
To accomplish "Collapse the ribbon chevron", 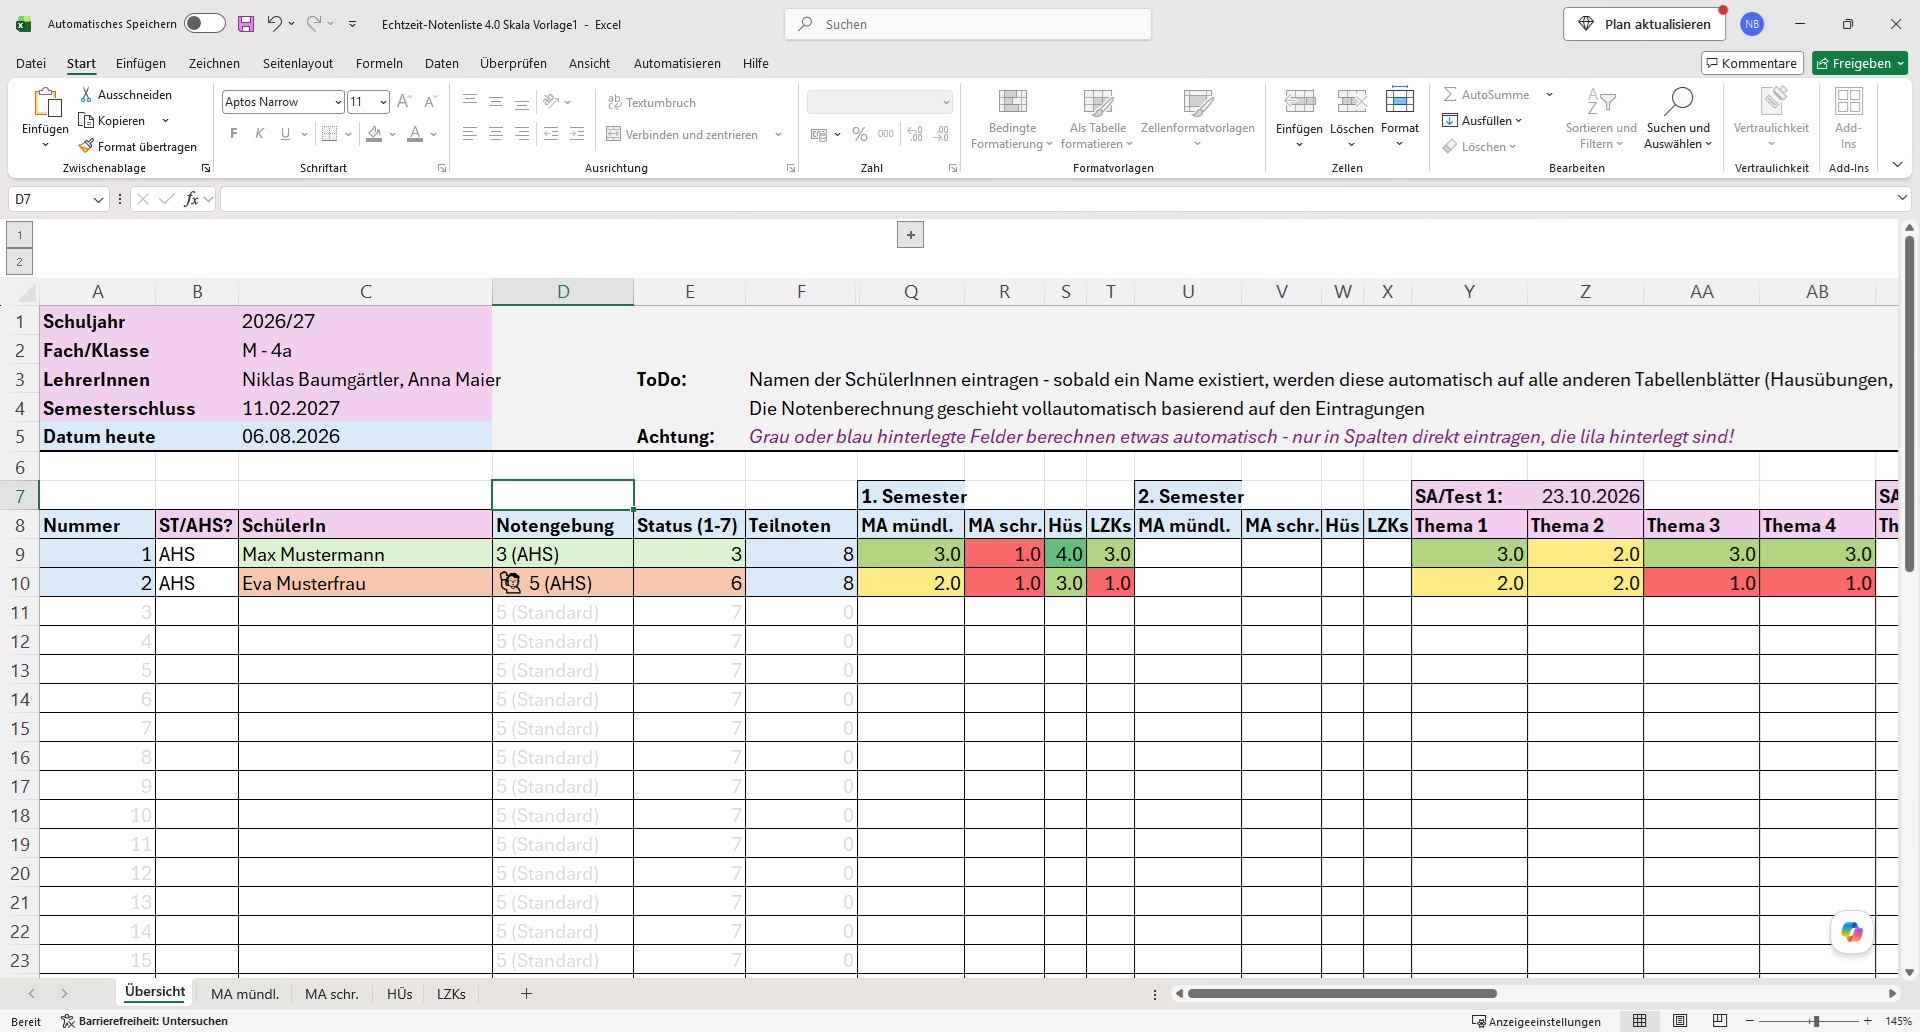I will (1897, 165).
